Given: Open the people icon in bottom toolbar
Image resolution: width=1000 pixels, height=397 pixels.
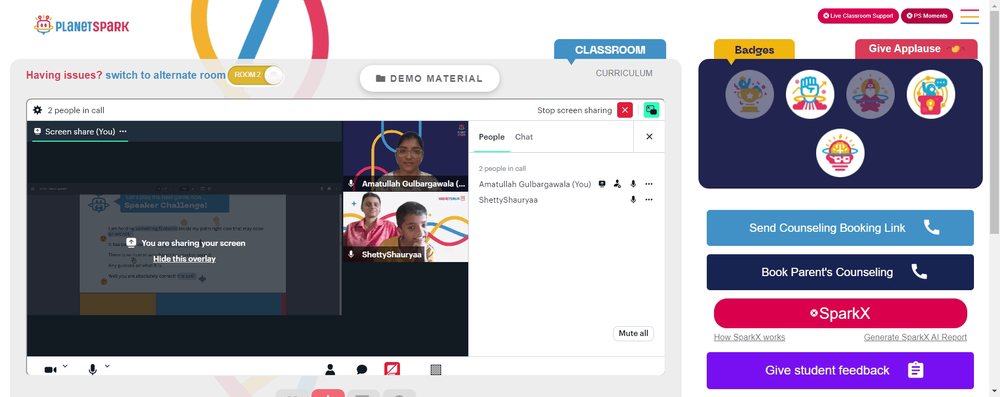Looking at the screenshot, I should 330,370.
